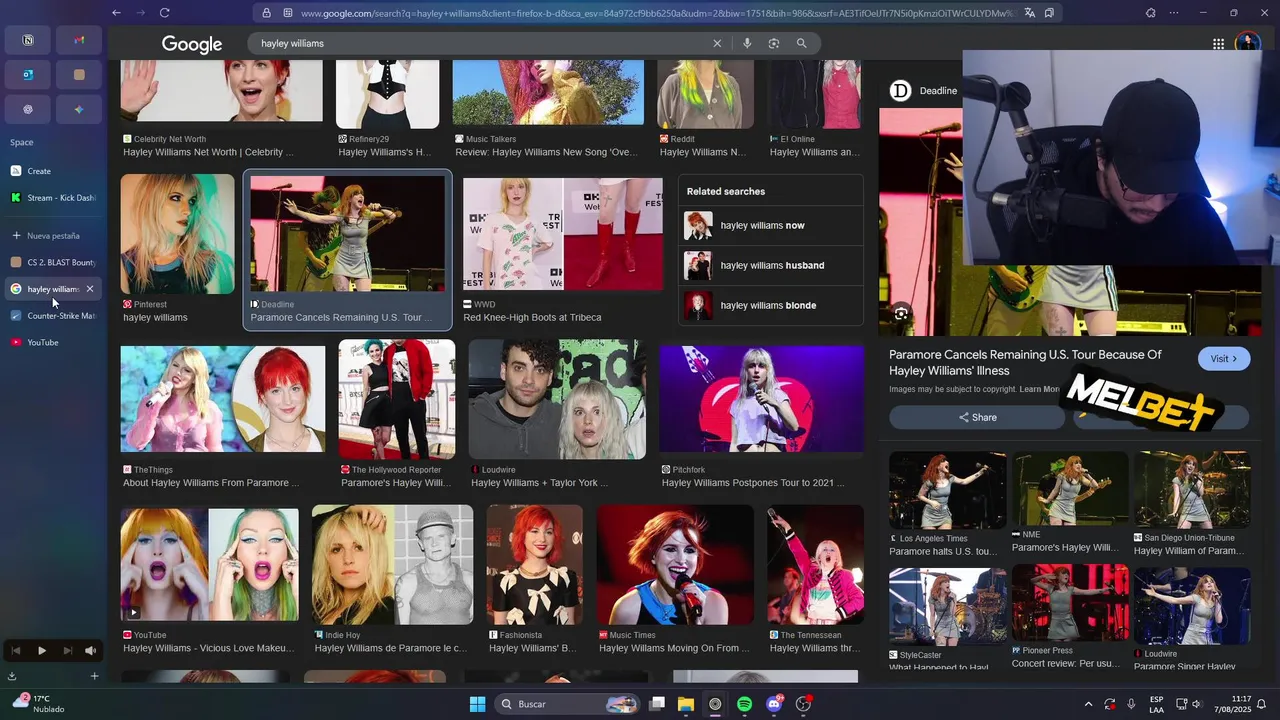Click the Google search input field

[x=480, y=44]
